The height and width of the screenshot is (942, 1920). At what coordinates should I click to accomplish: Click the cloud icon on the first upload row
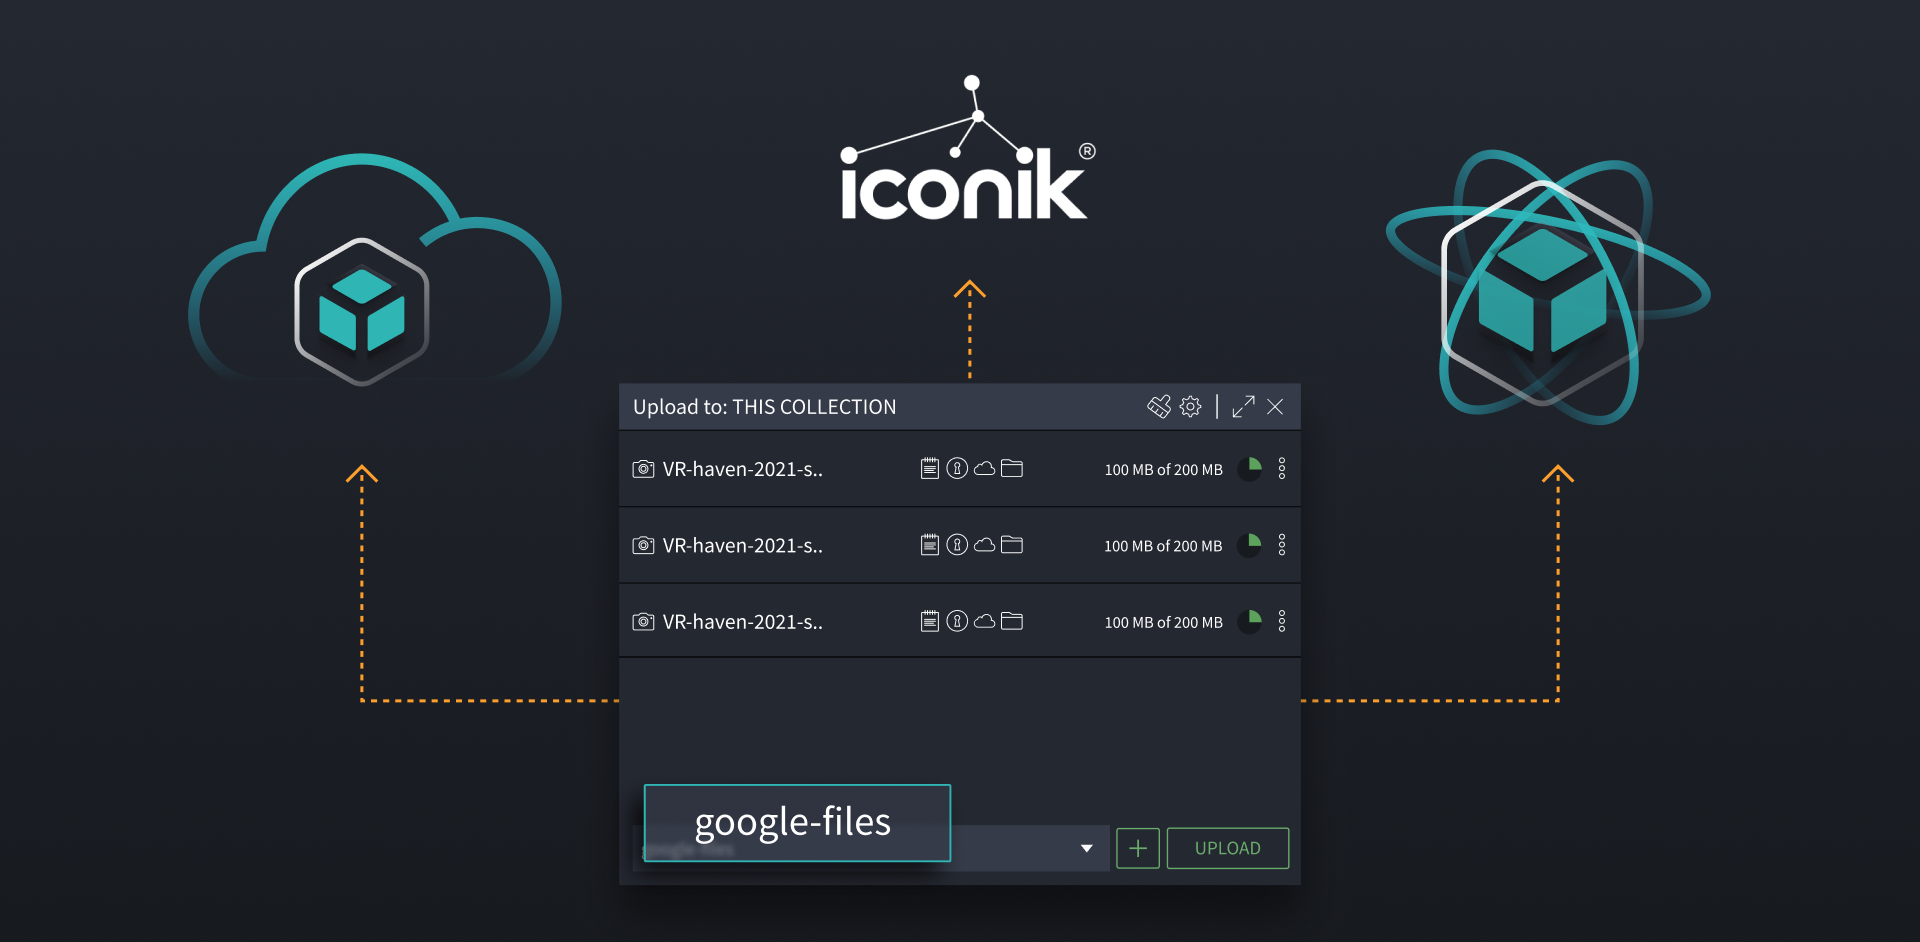pyautogui.click(x=985, y=468)
